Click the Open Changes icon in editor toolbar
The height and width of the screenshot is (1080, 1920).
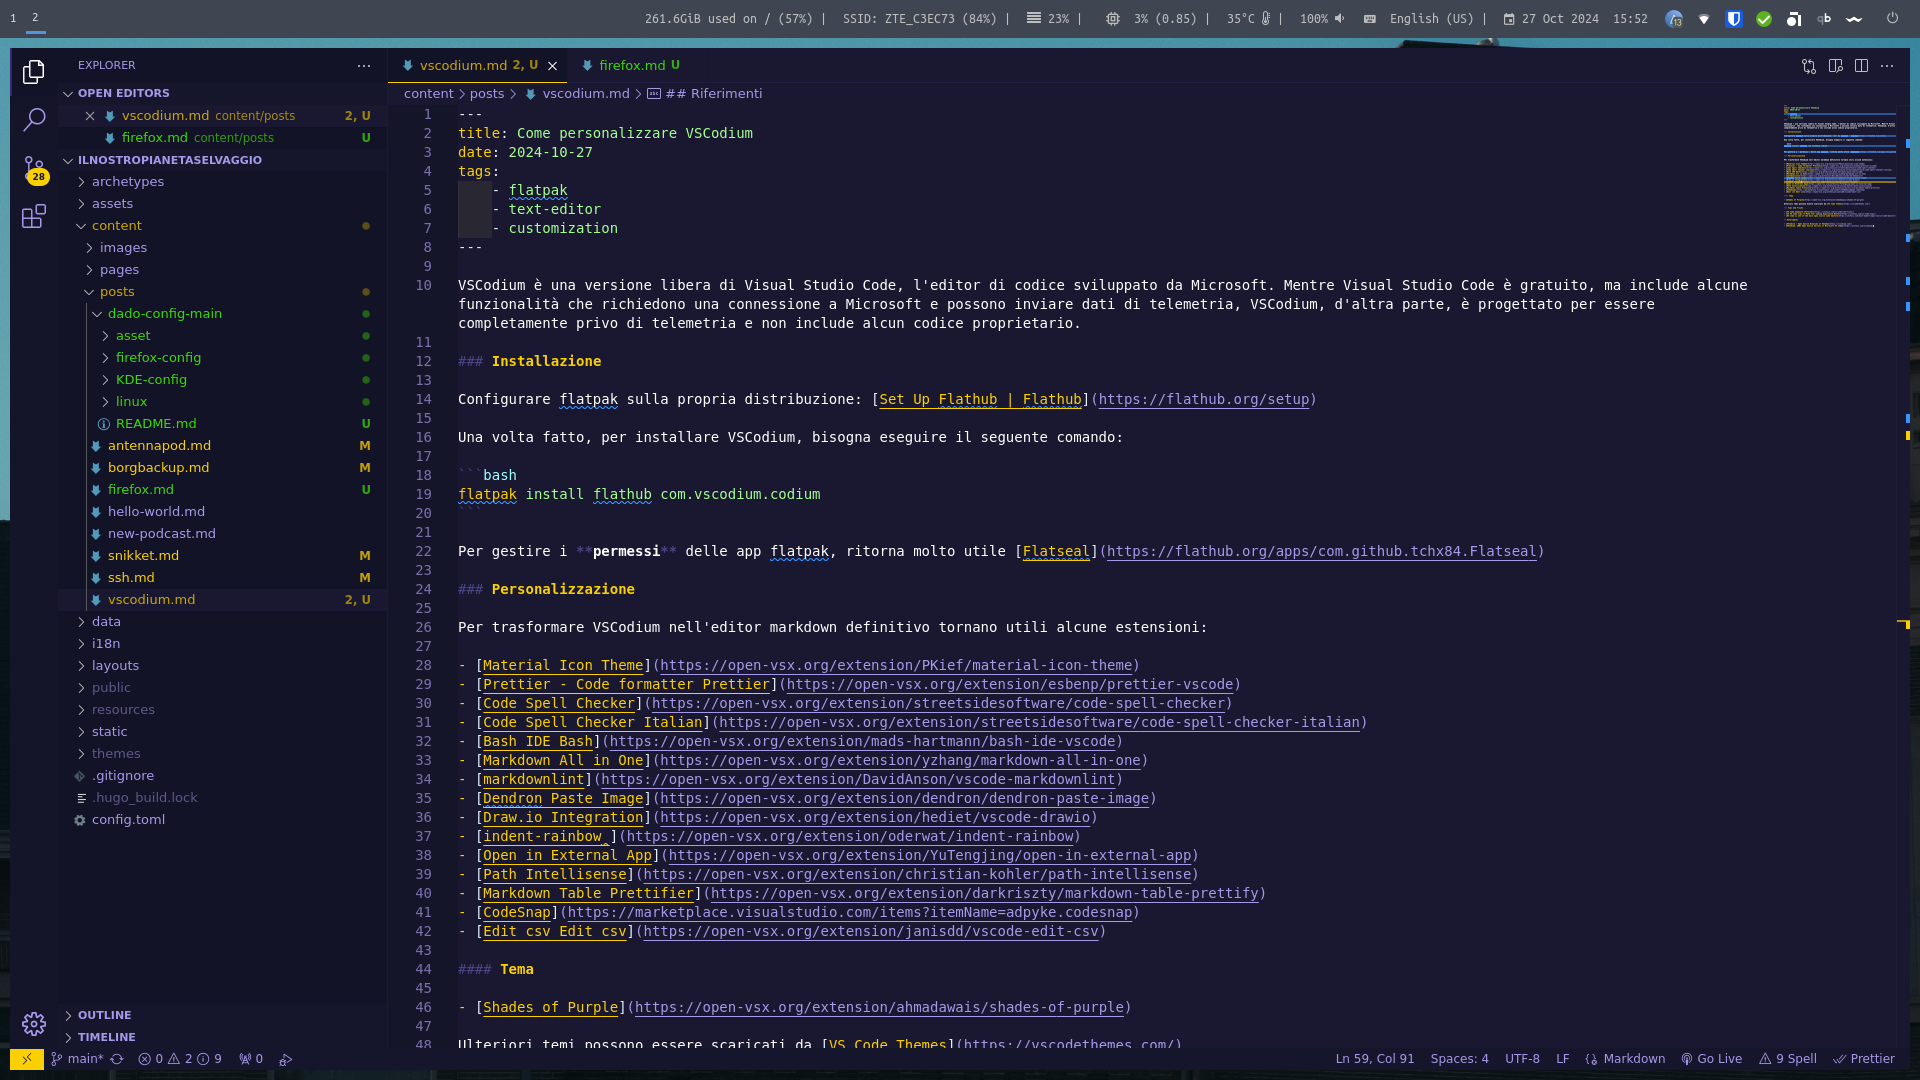coord(1809,66)
